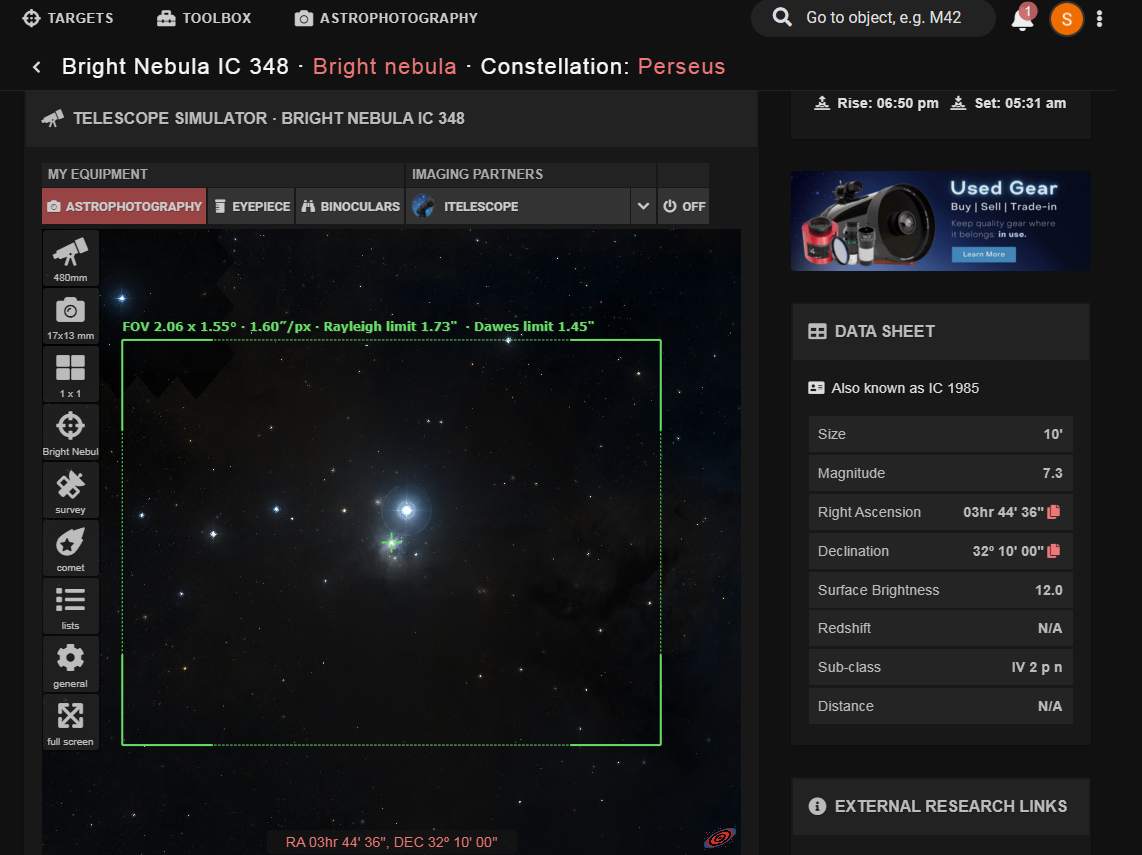
Task: Click the My Equipment header label
Action: click(x=98, y=174)
